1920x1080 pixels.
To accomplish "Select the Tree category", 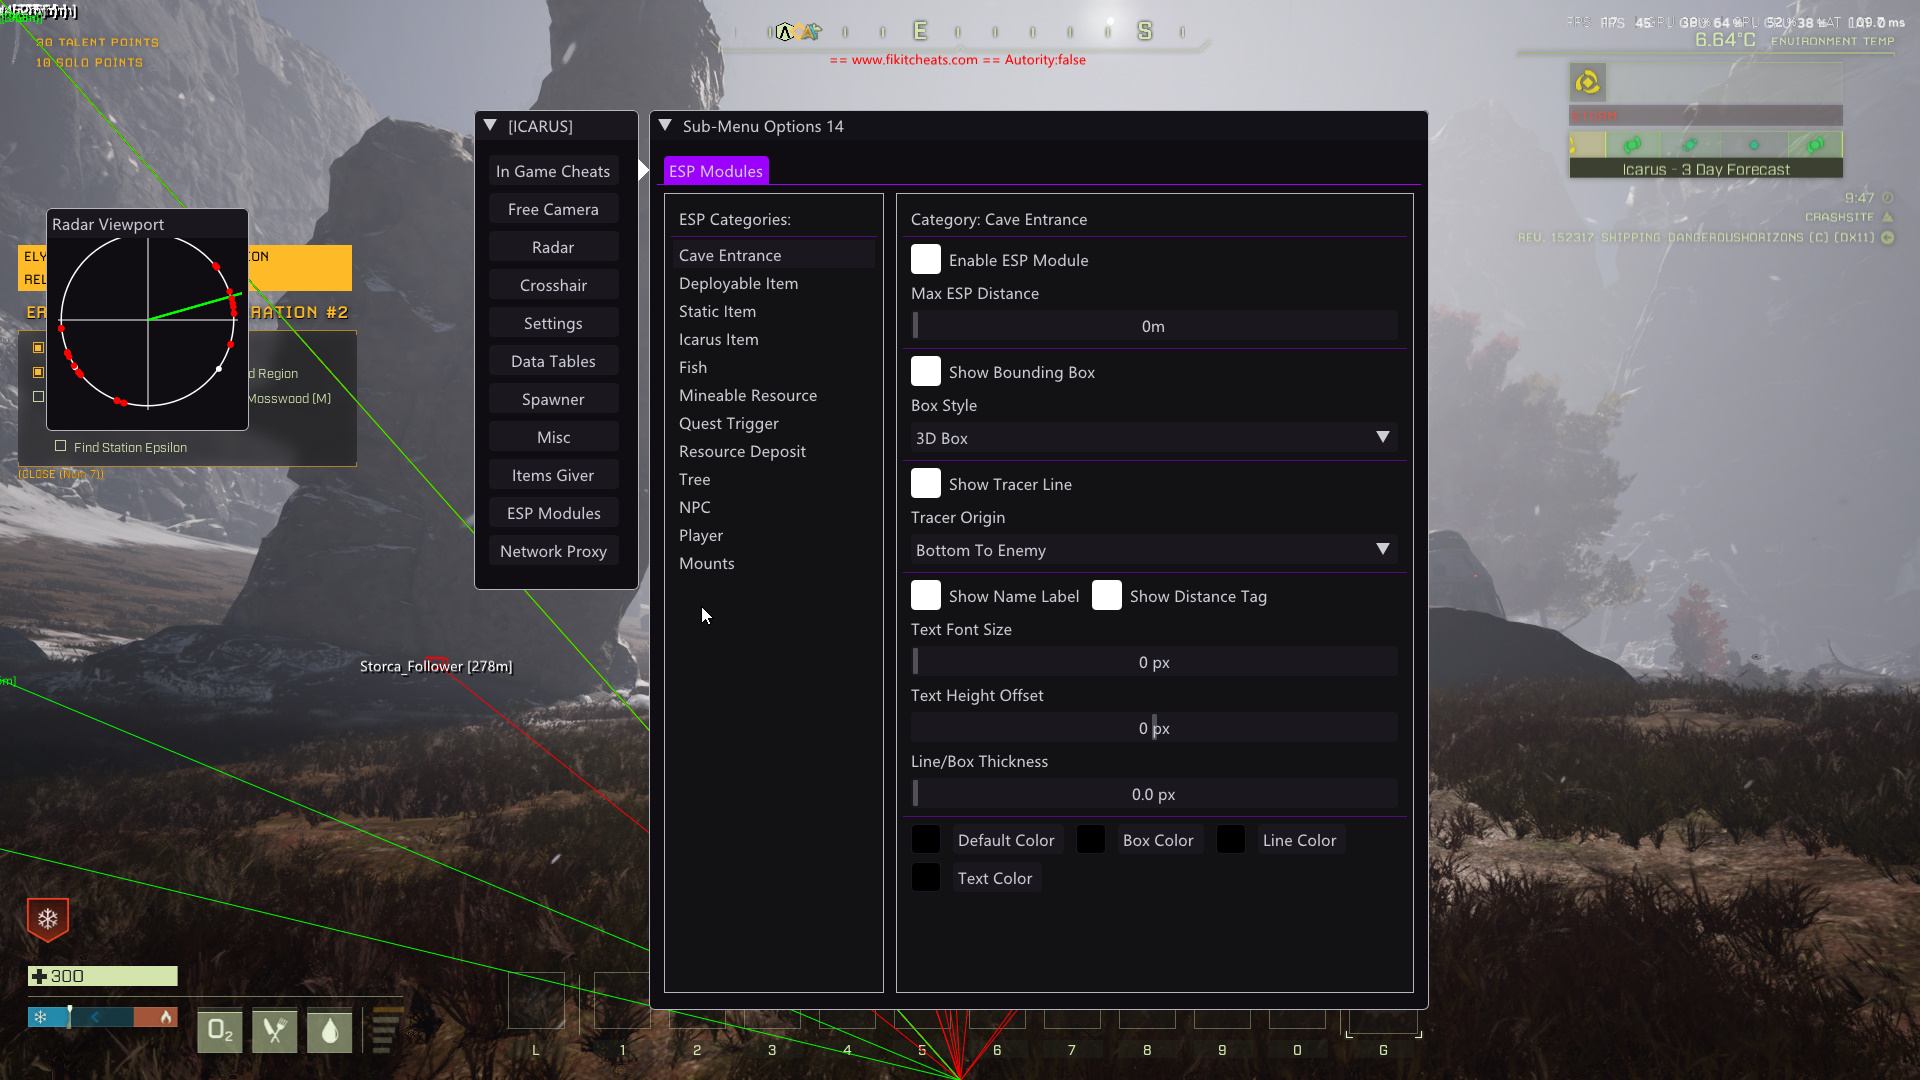I will click(x=774, y=479).
